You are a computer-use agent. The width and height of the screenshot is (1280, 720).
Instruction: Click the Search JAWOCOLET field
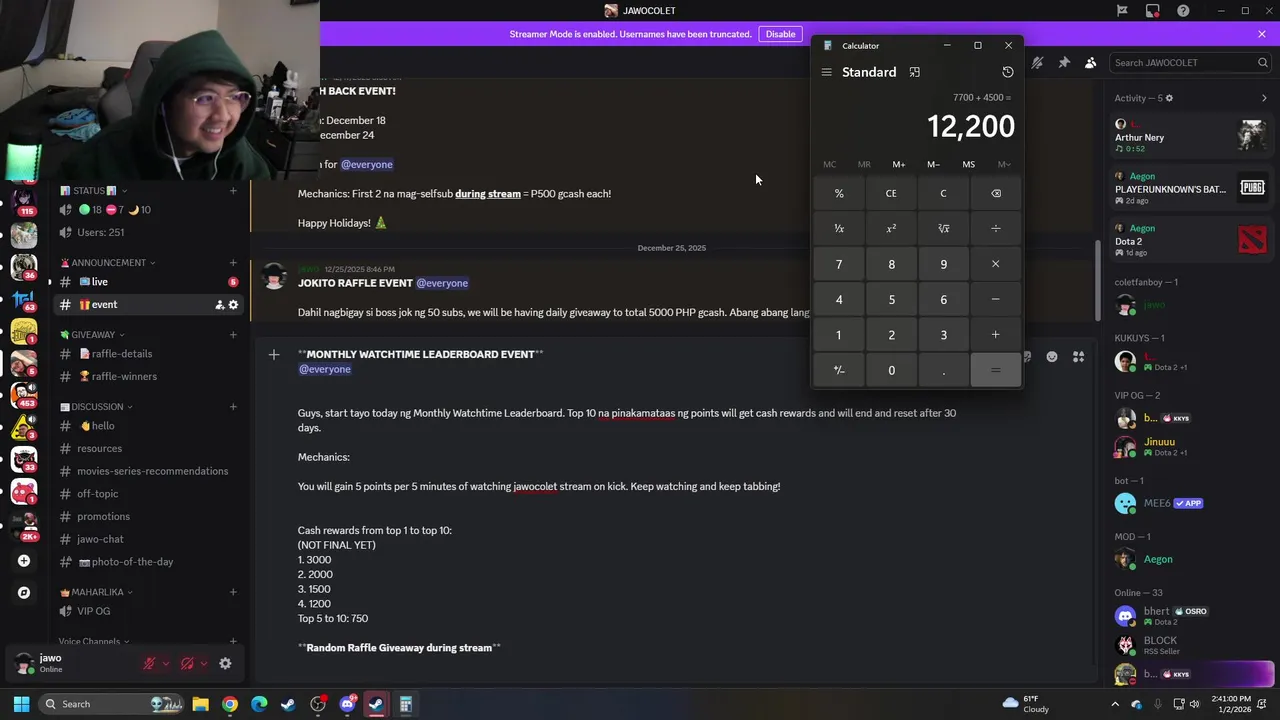click(1190, 62)
